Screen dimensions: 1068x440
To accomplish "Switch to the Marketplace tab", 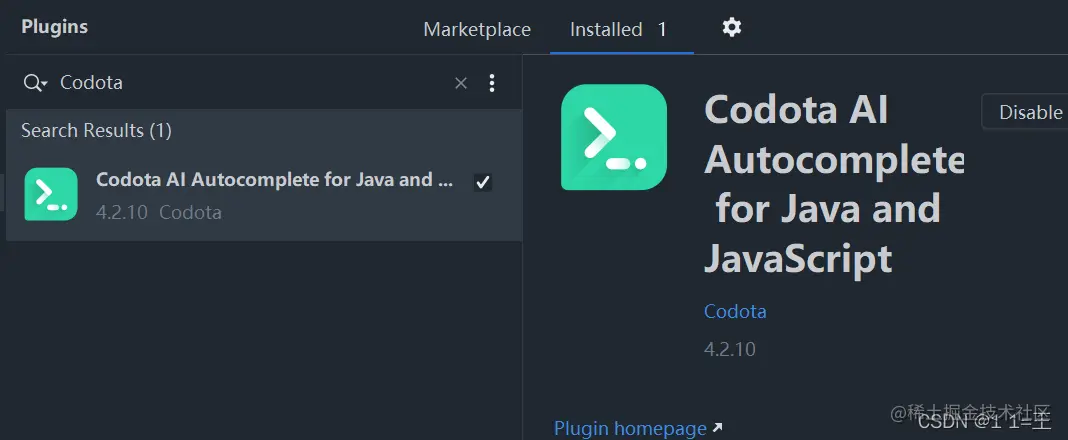I will (x=477, y=29).
